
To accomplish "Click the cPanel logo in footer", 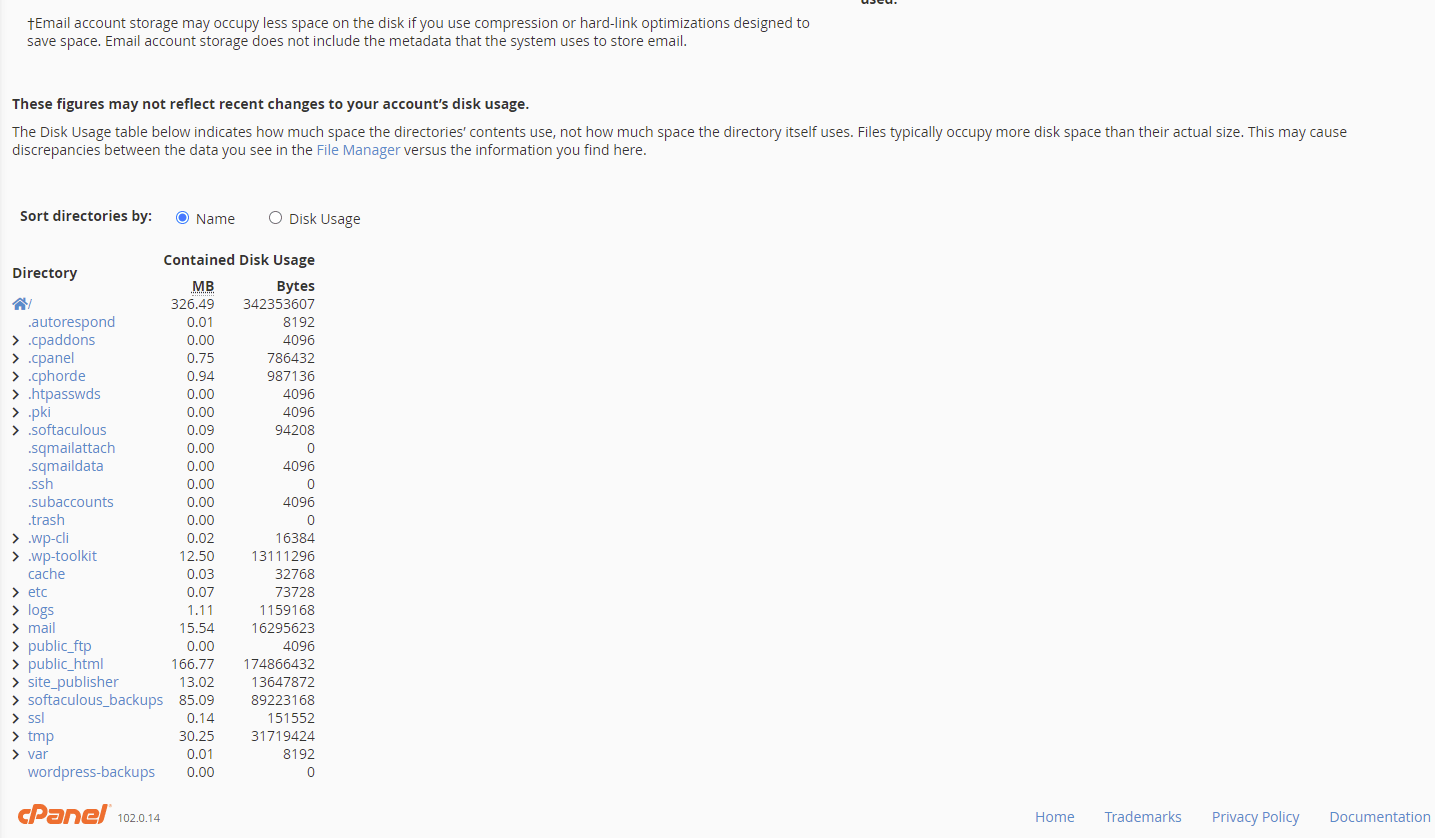I will point(64,815).
